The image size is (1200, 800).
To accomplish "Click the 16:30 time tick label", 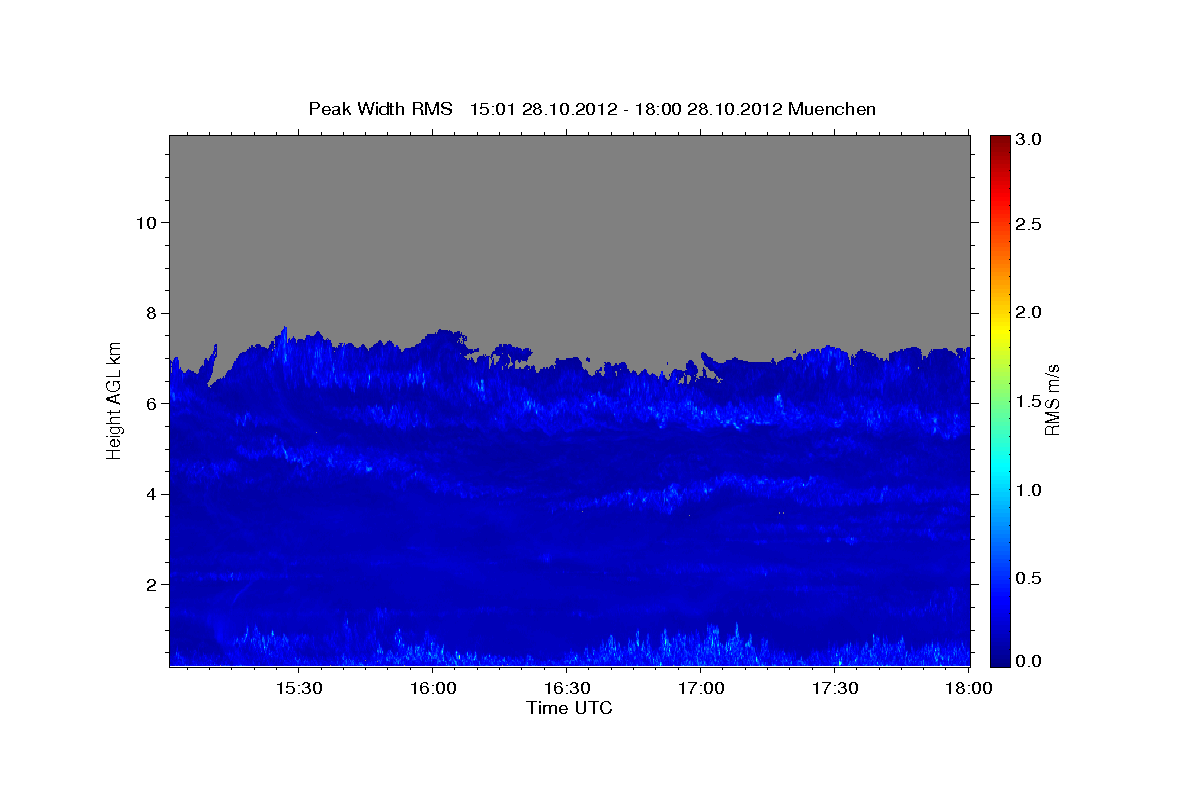I will (567, 688).
